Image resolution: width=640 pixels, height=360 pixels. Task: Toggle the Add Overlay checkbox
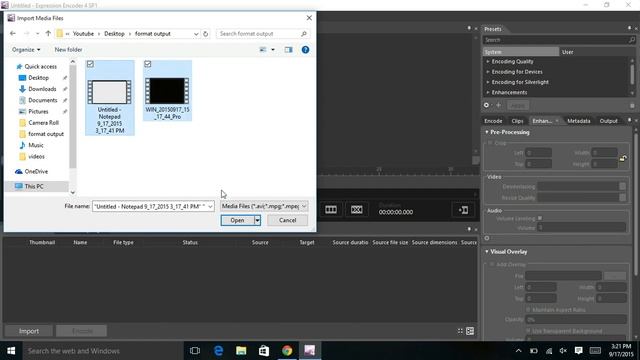coord(492,264)
